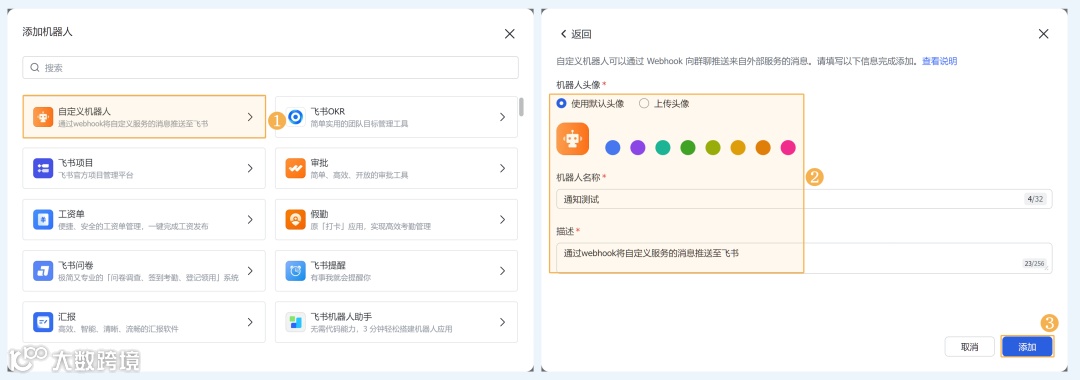Expand 工资单 chevron

tap(250, 220)
